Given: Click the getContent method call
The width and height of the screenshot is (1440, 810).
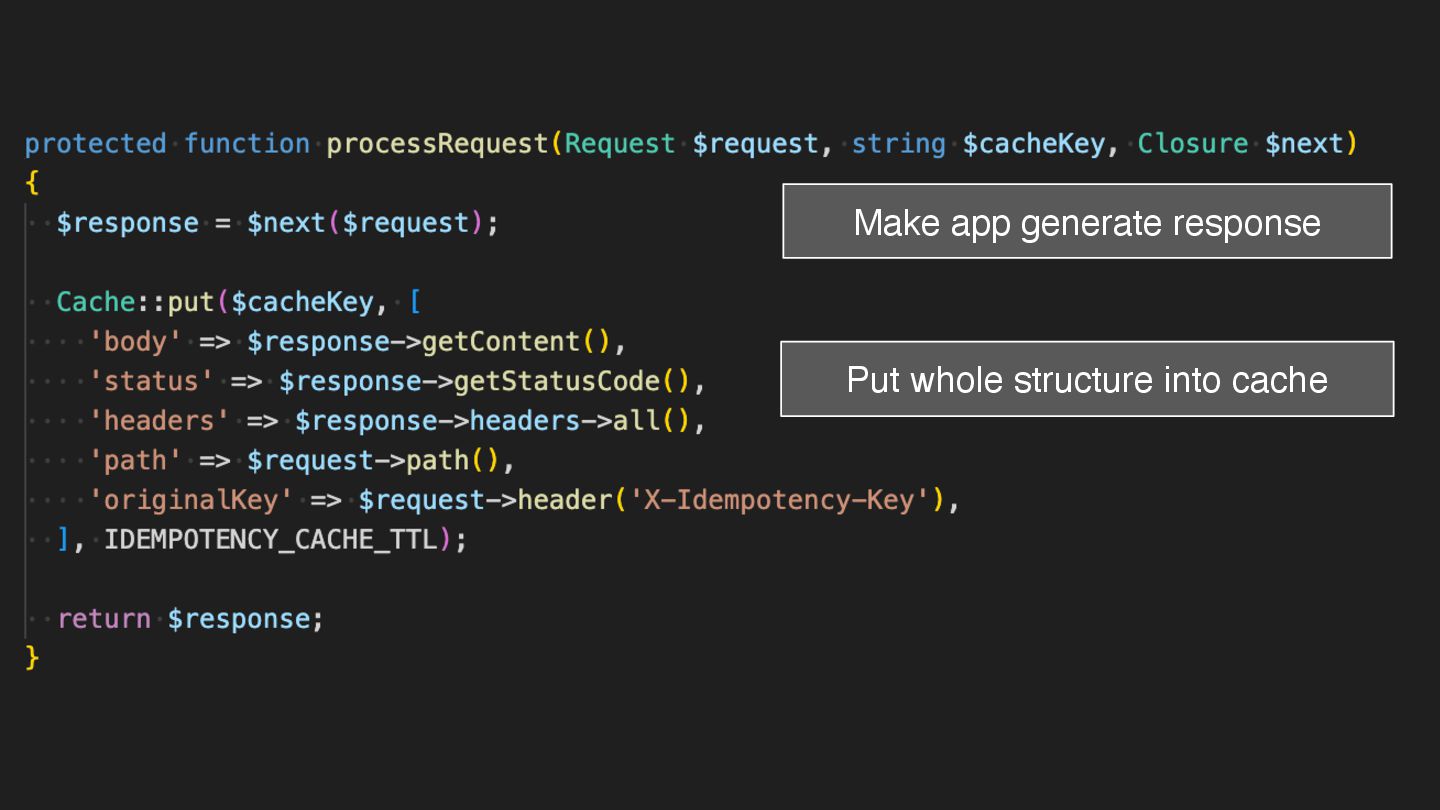Looking at the screenshot, I should point(501,342).
